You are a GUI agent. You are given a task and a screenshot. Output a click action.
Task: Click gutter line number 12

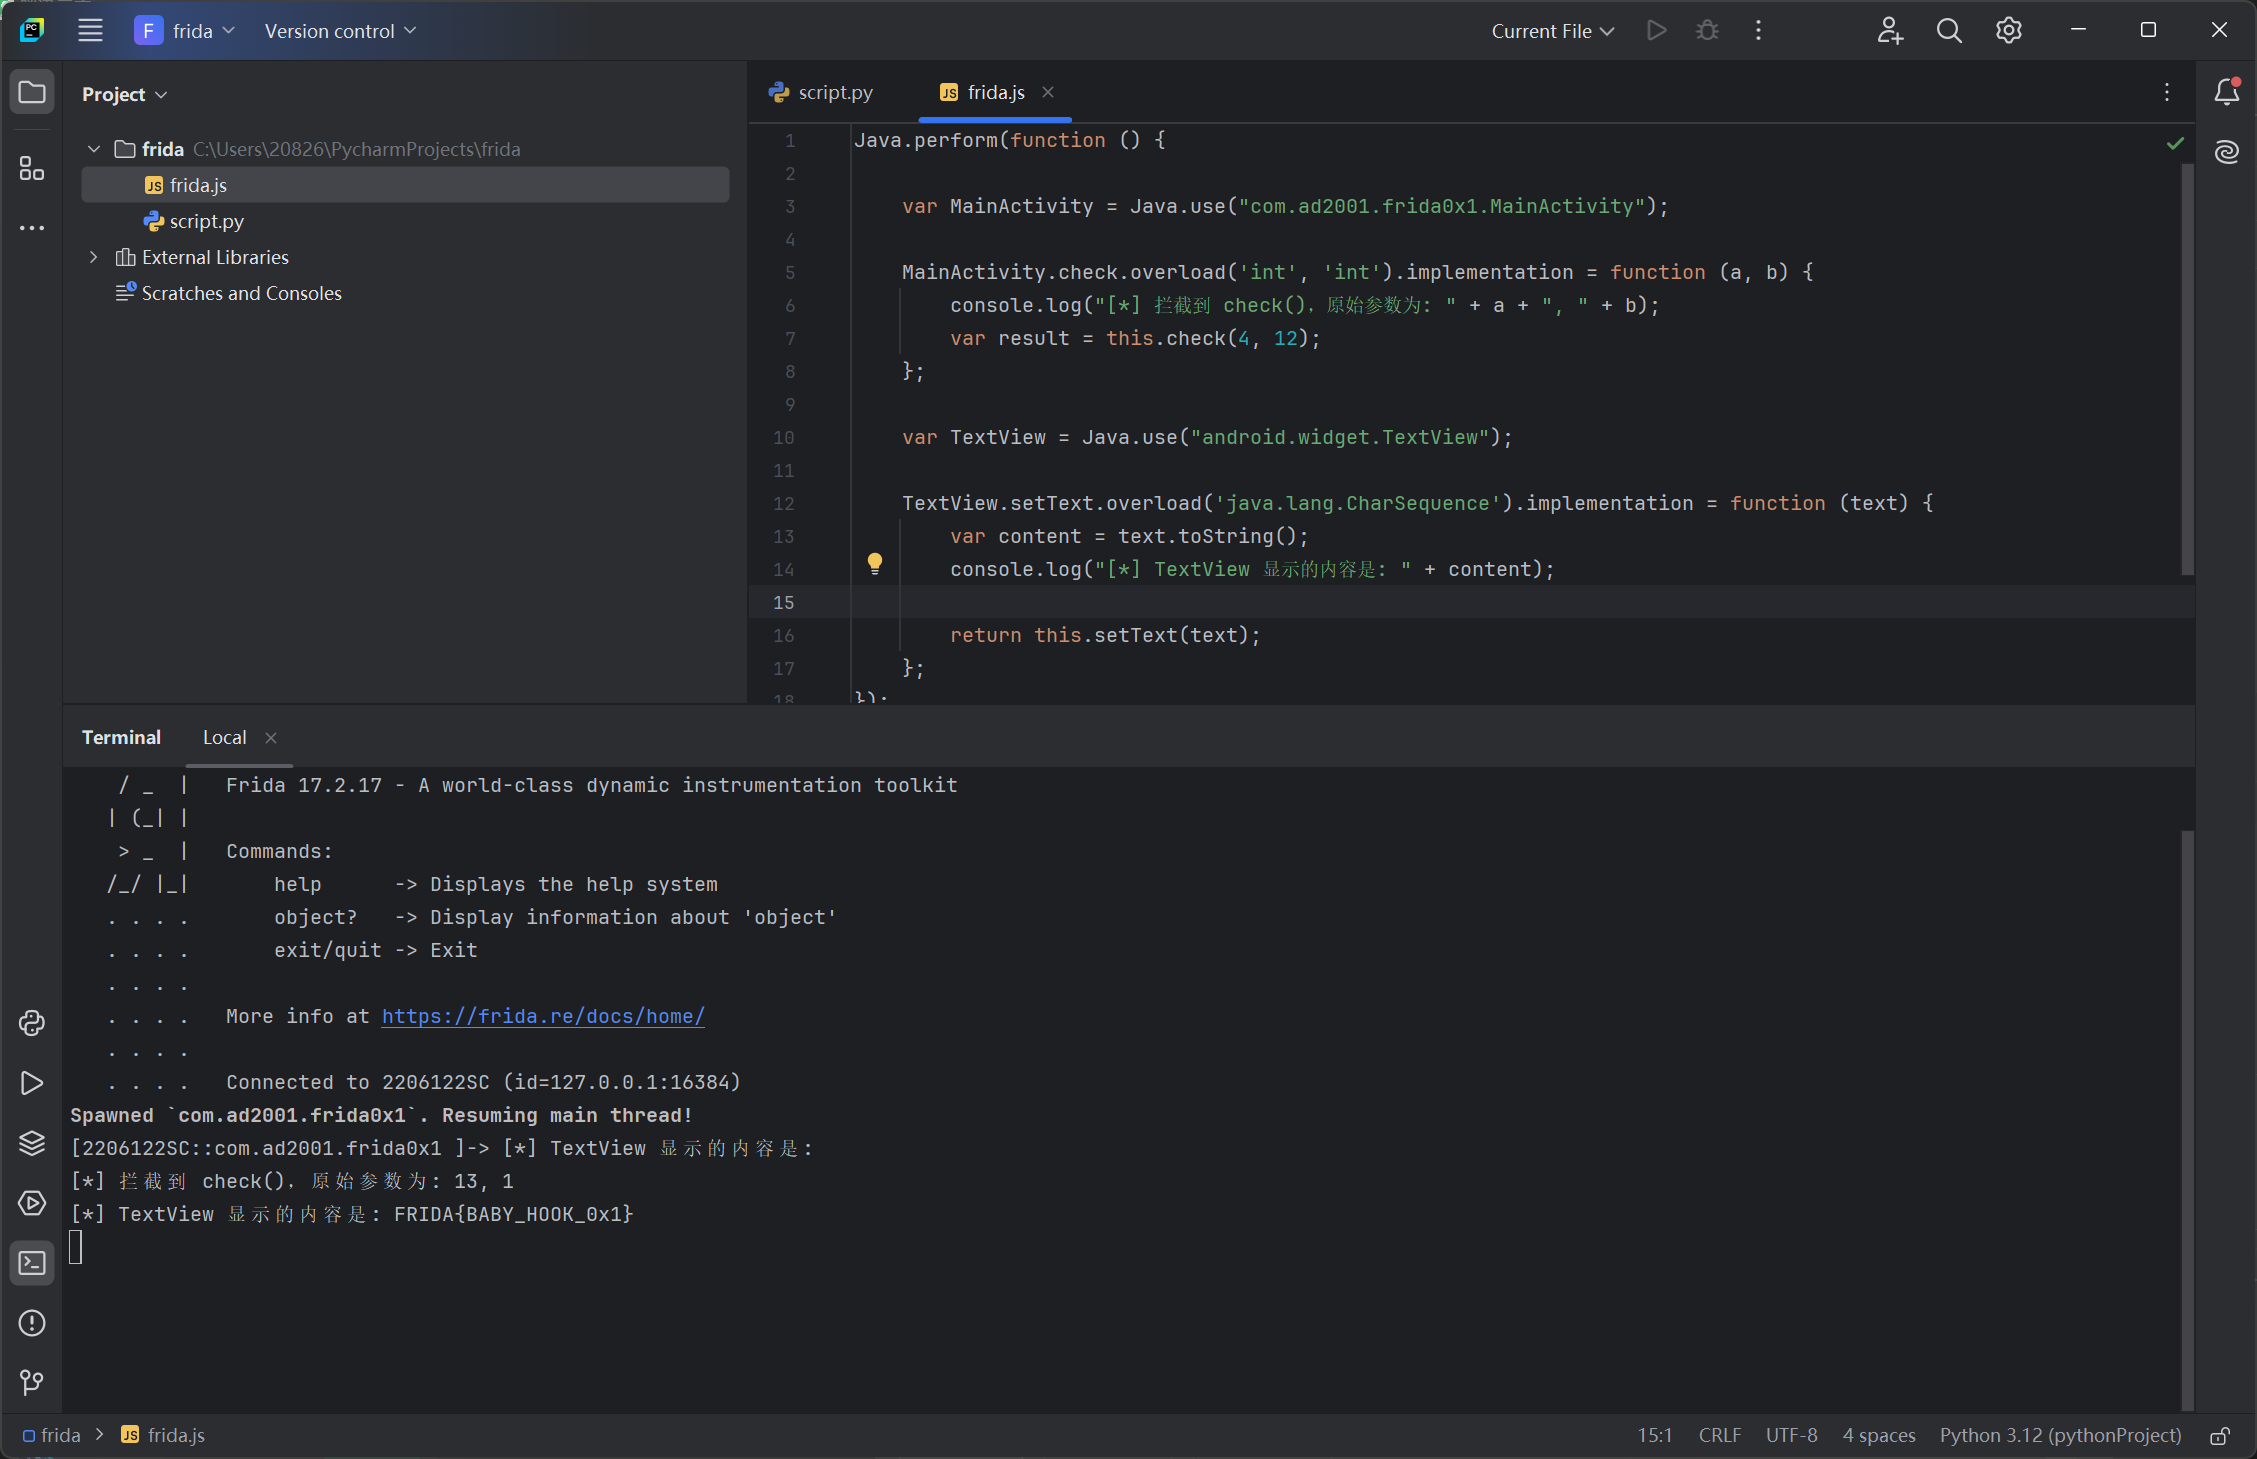pos(783,503)
